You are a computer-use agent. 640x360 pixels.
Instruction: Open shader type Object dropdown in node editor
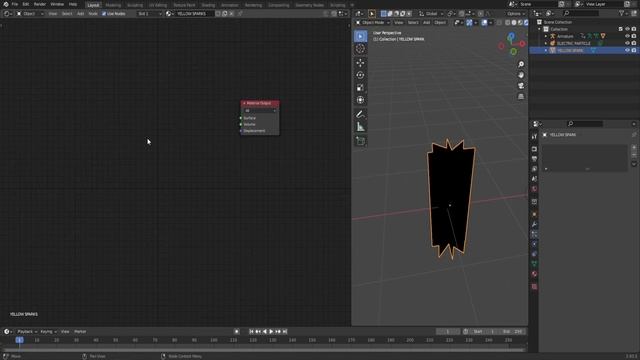[x=30, y=13]
